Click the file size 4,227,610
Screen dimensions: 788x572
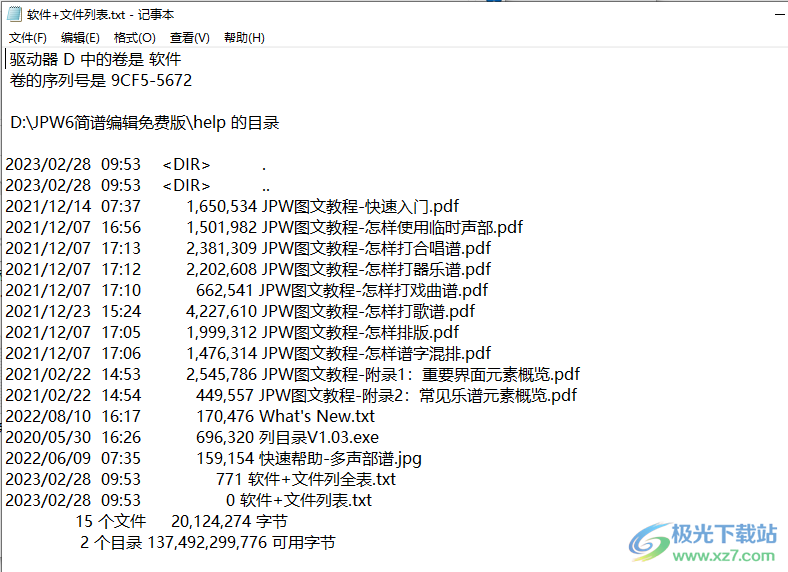point(222,312)
